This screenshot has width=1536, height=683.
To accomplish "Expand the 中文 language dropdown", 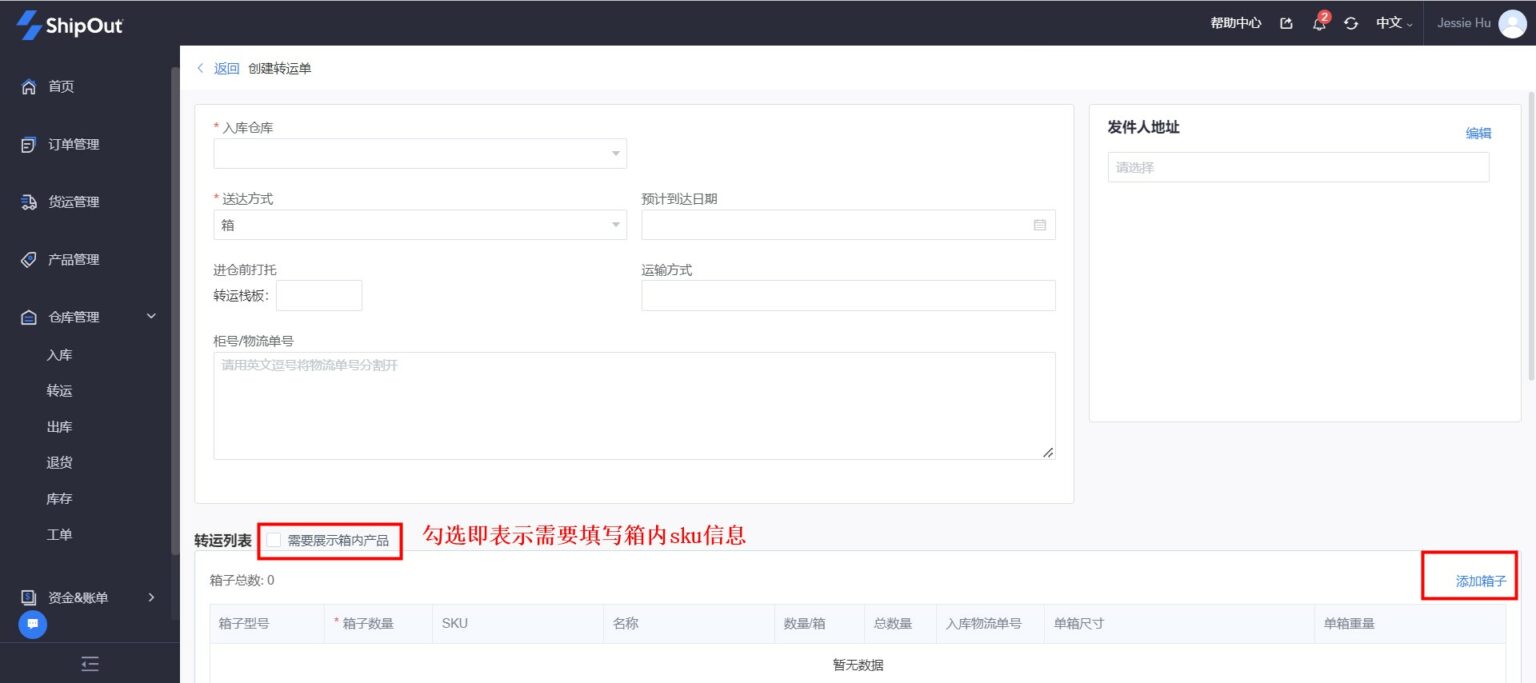I will (x=1391, y=22).
